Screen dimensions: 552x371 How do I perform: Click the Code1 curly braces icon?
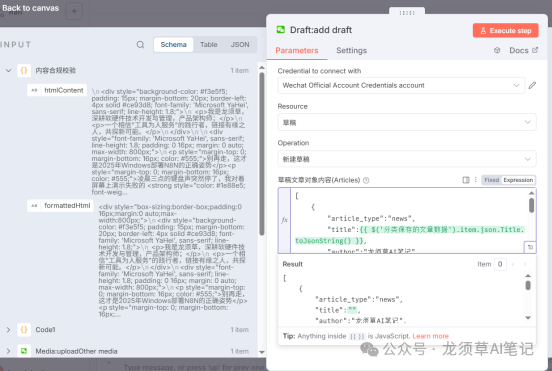(x=24, y=330)
